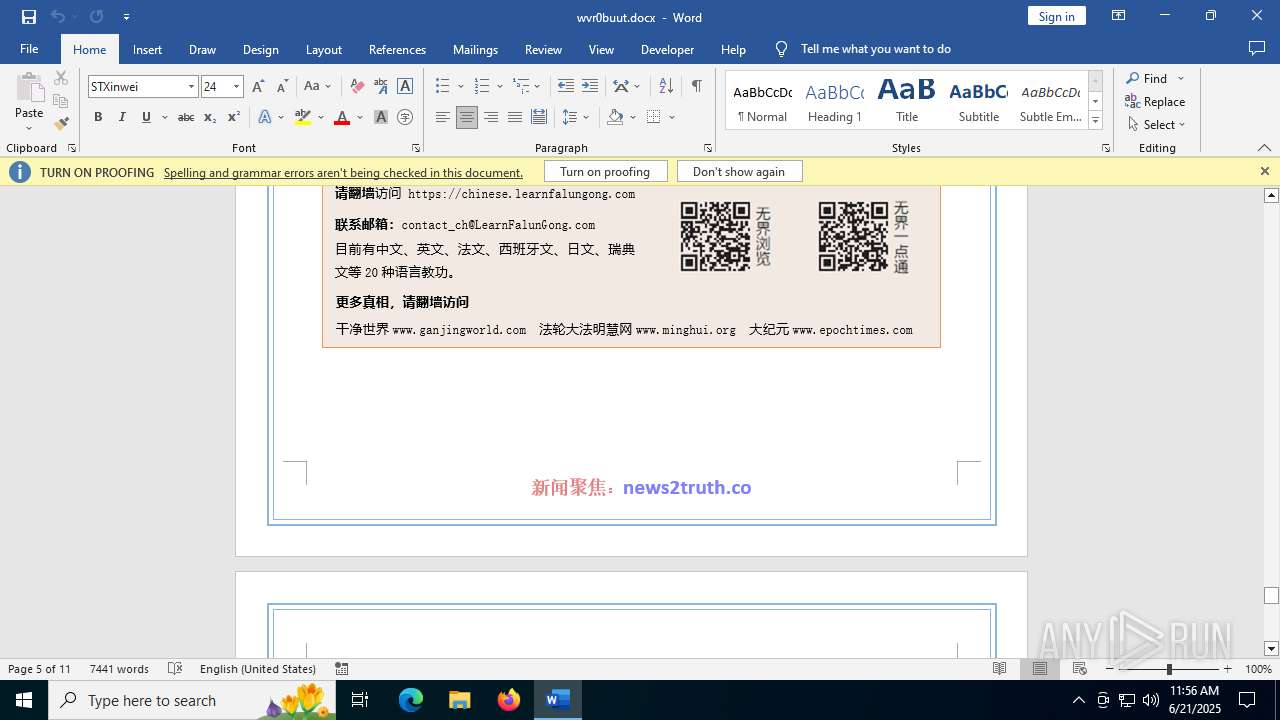Click the red Font Color swatch
The image size is (1280, 720).
tap(342, 117)
